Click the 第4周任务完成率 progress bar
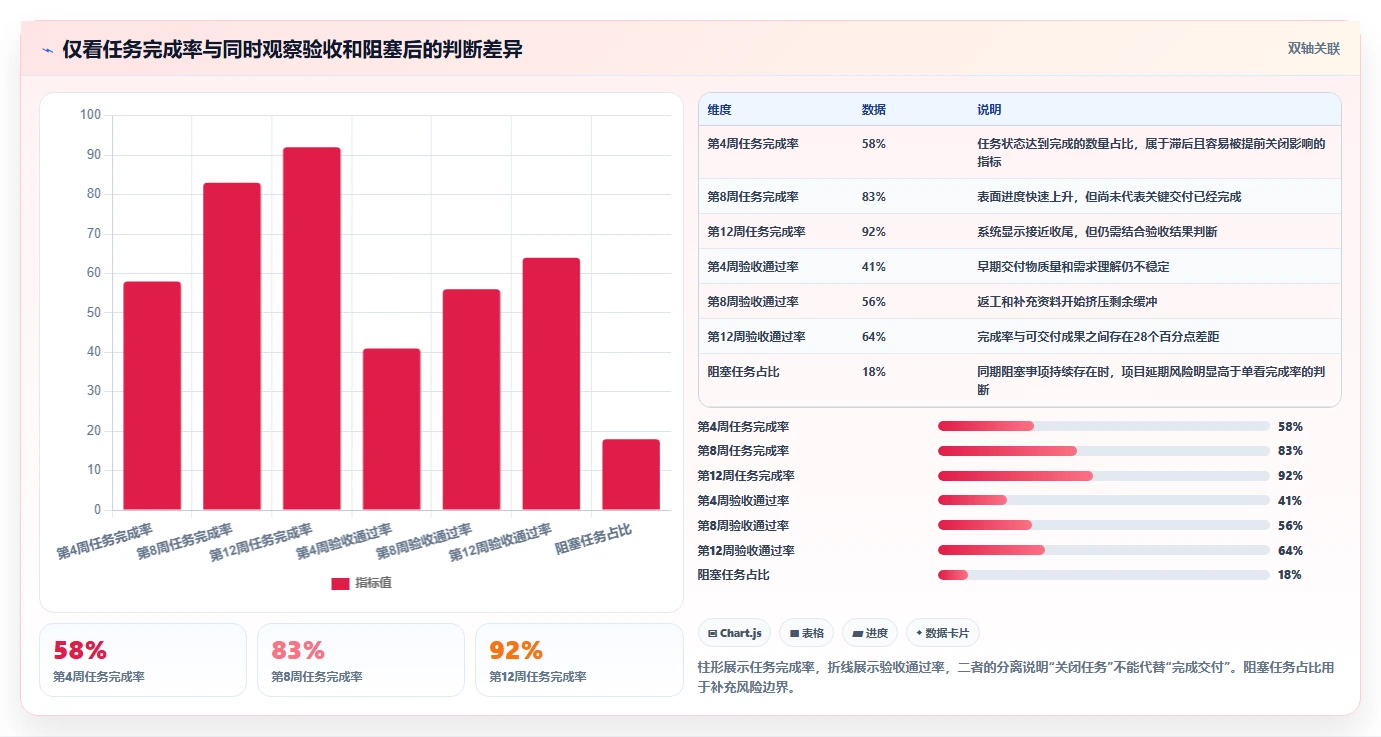 coord(1104,426)
